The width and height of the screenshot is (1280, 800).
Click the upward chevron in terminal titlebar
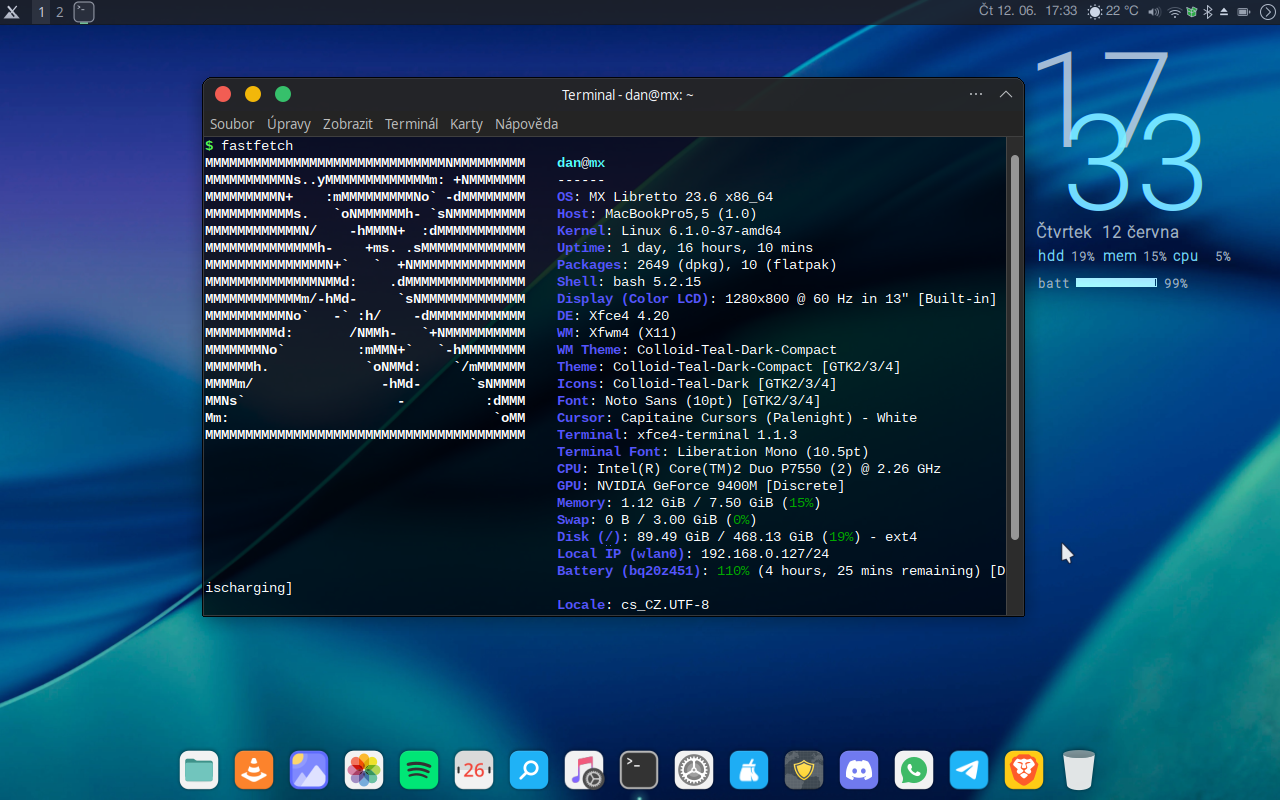pyautogui.click(x=1006, y=94)
